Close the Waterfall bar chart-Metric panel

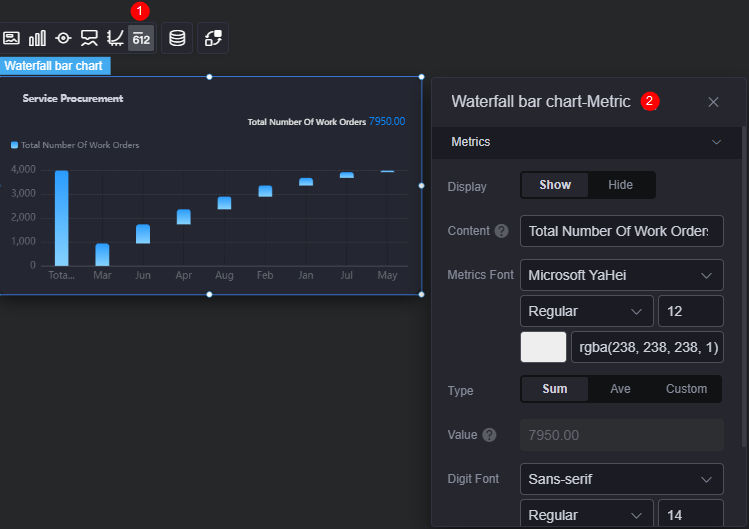[713, 102]
